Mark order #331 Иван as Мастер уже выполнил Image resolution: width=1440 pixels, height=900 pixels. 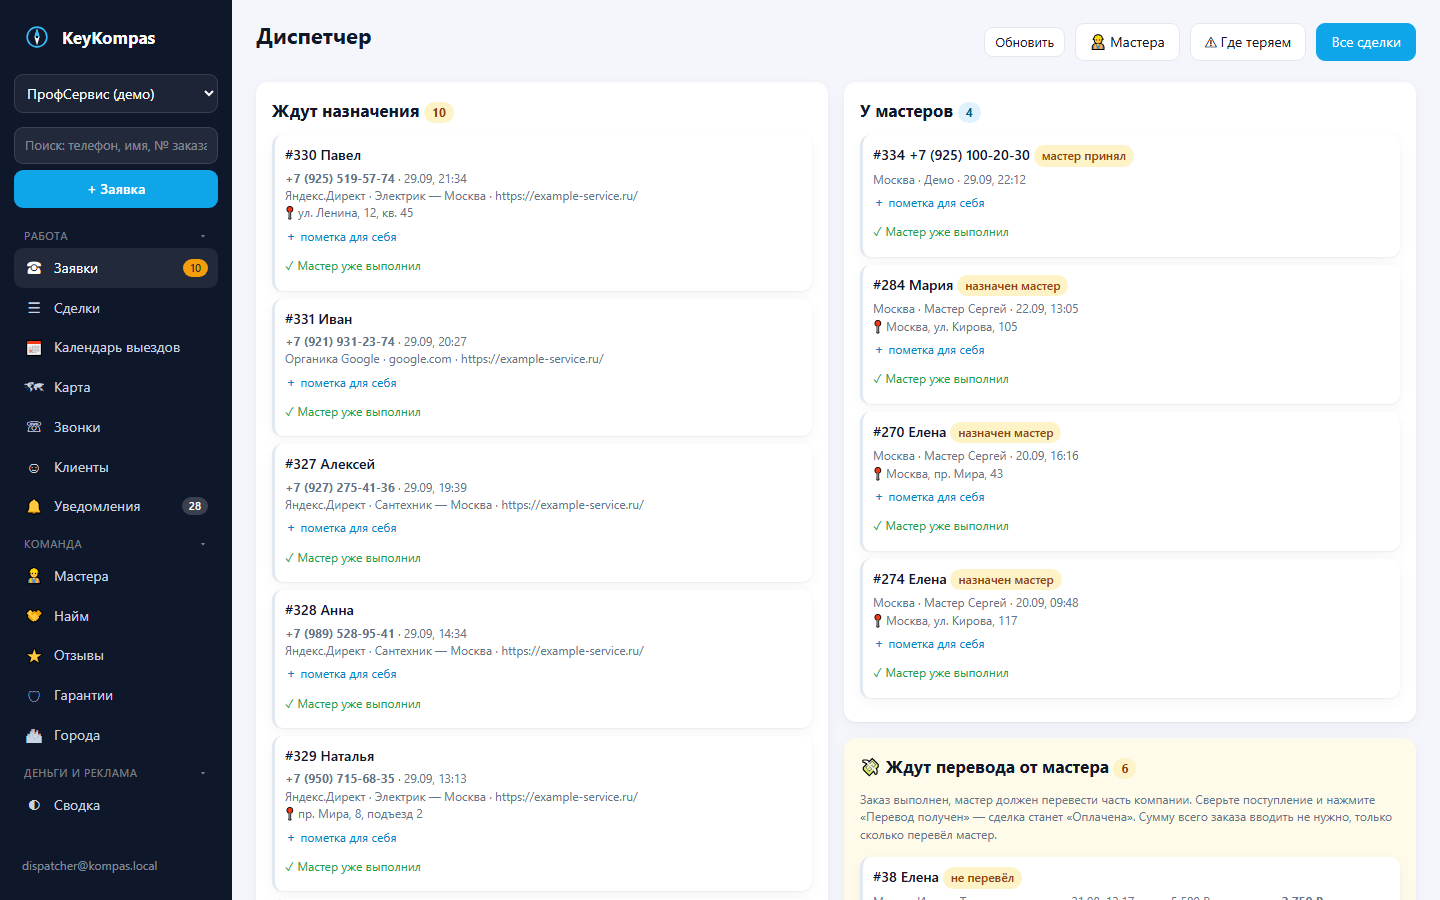pos(353,412)
